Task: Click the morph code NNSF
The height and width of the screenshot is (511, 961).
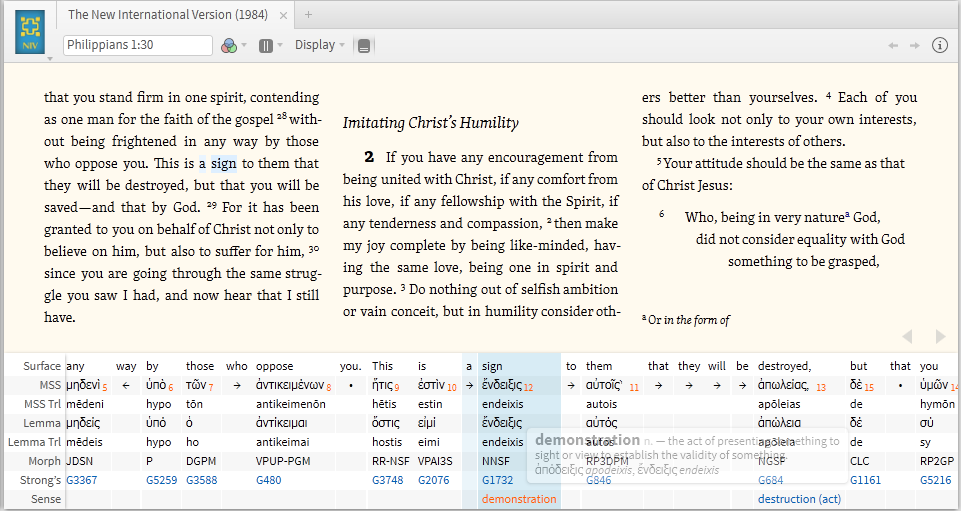Action: click(x=496, y=461)
